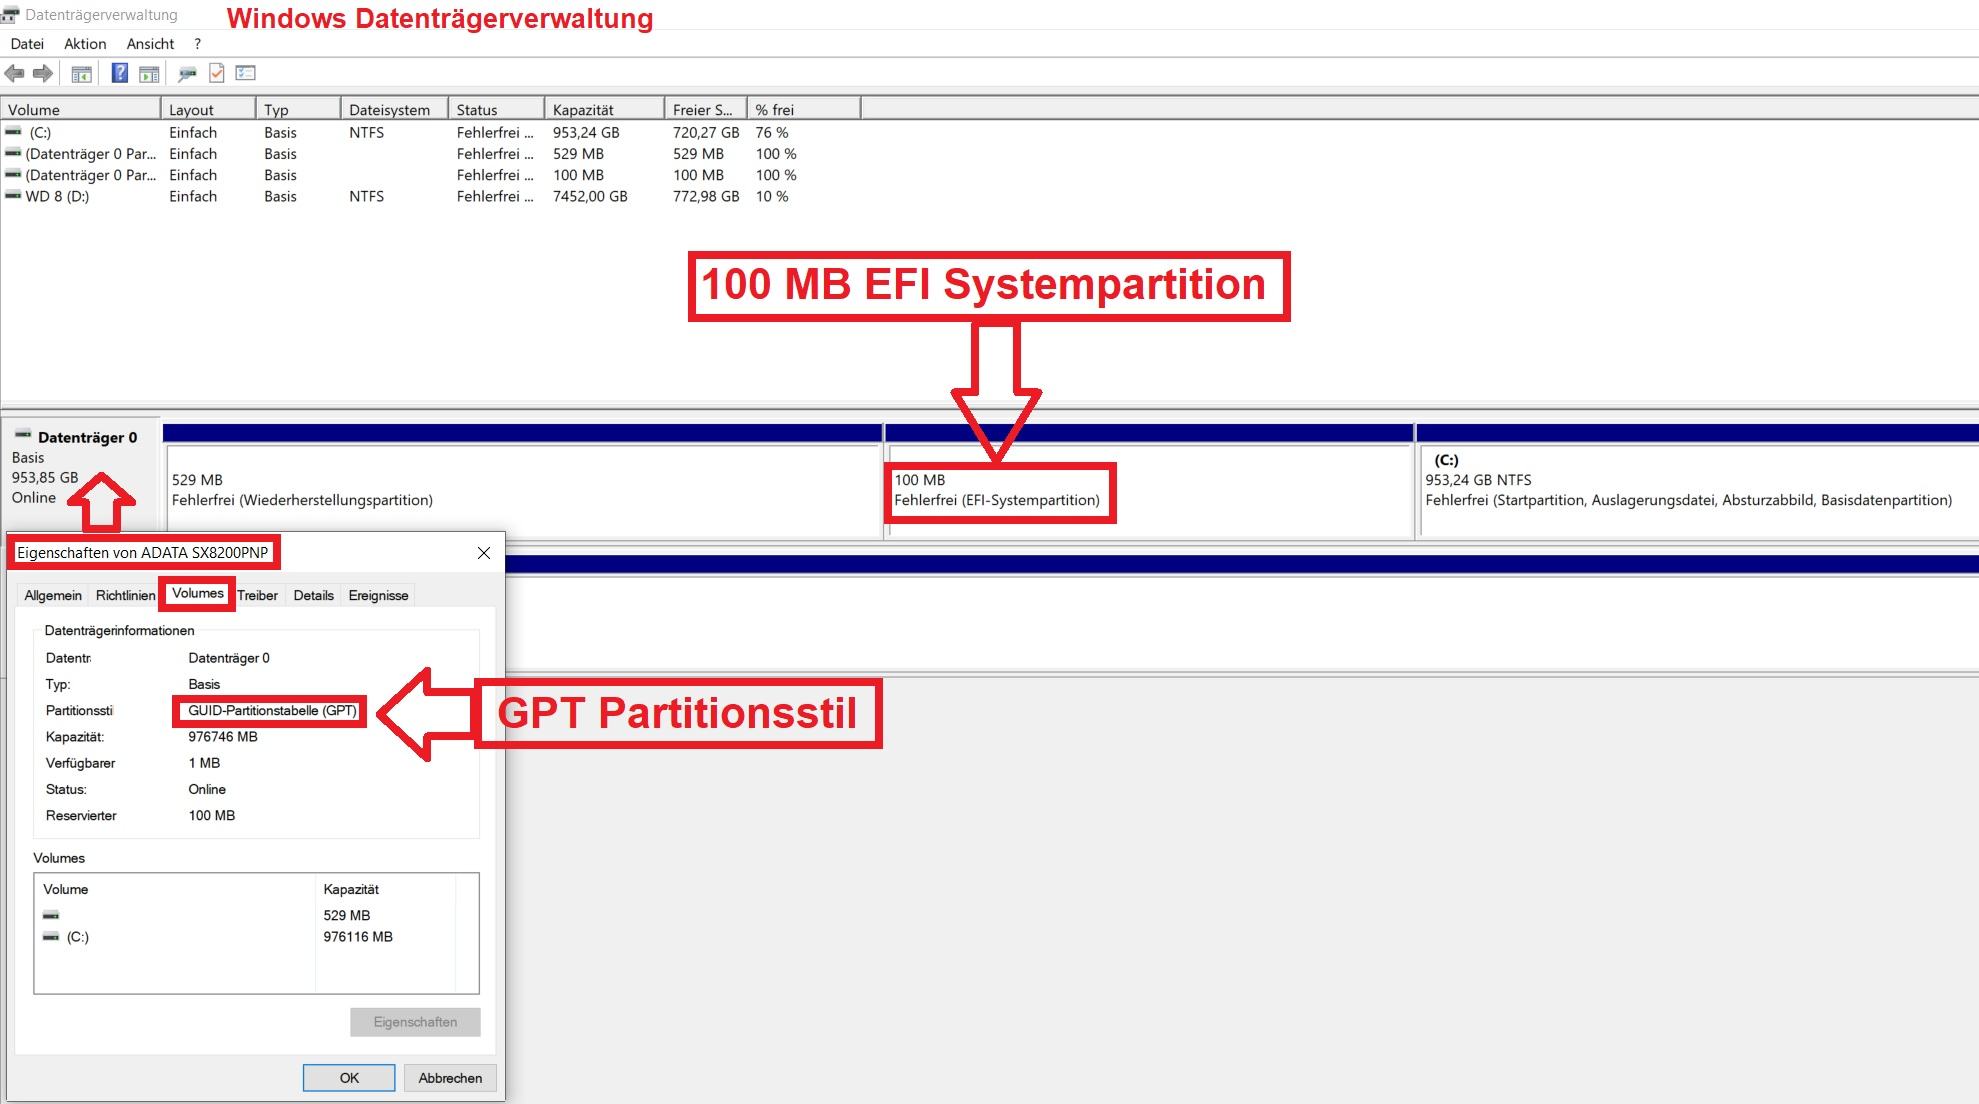Open help via blue question mark icon
The width and height of the screenshot is (1979, 1104).
tap(119, 73)
